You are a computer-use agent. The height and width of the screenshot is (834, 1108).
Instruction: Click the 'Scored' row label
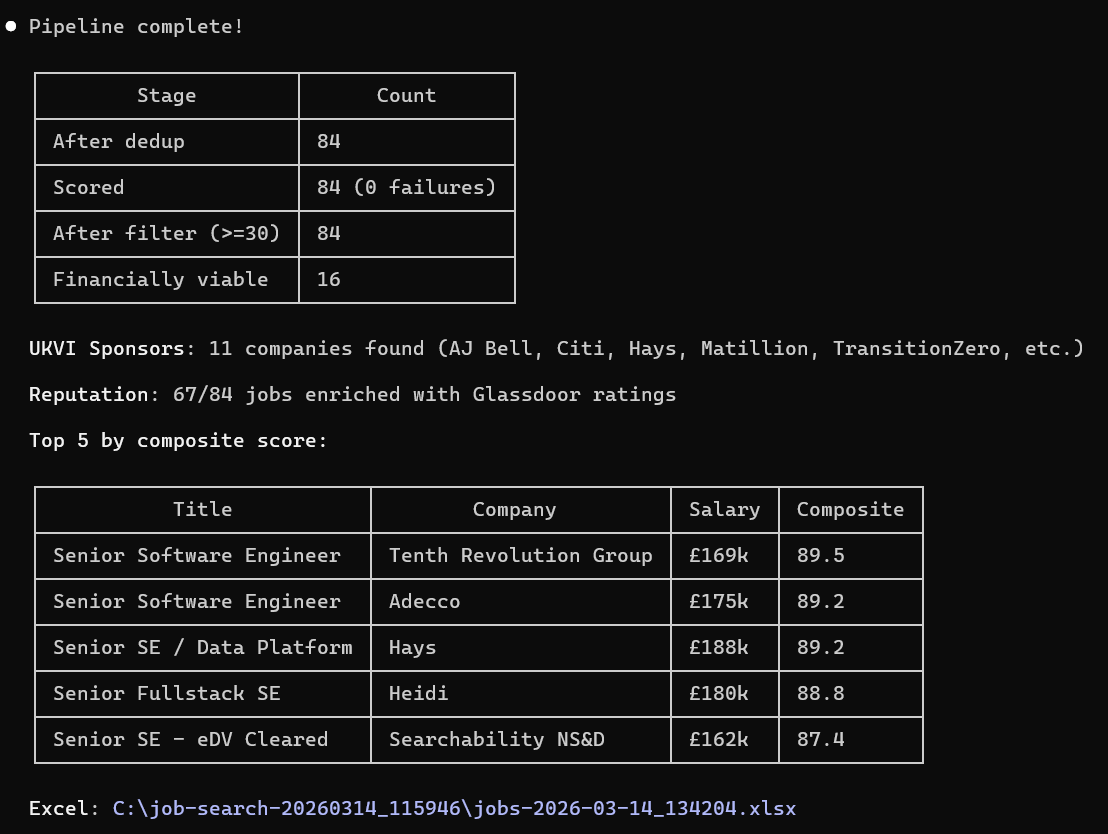pos(88,187)
